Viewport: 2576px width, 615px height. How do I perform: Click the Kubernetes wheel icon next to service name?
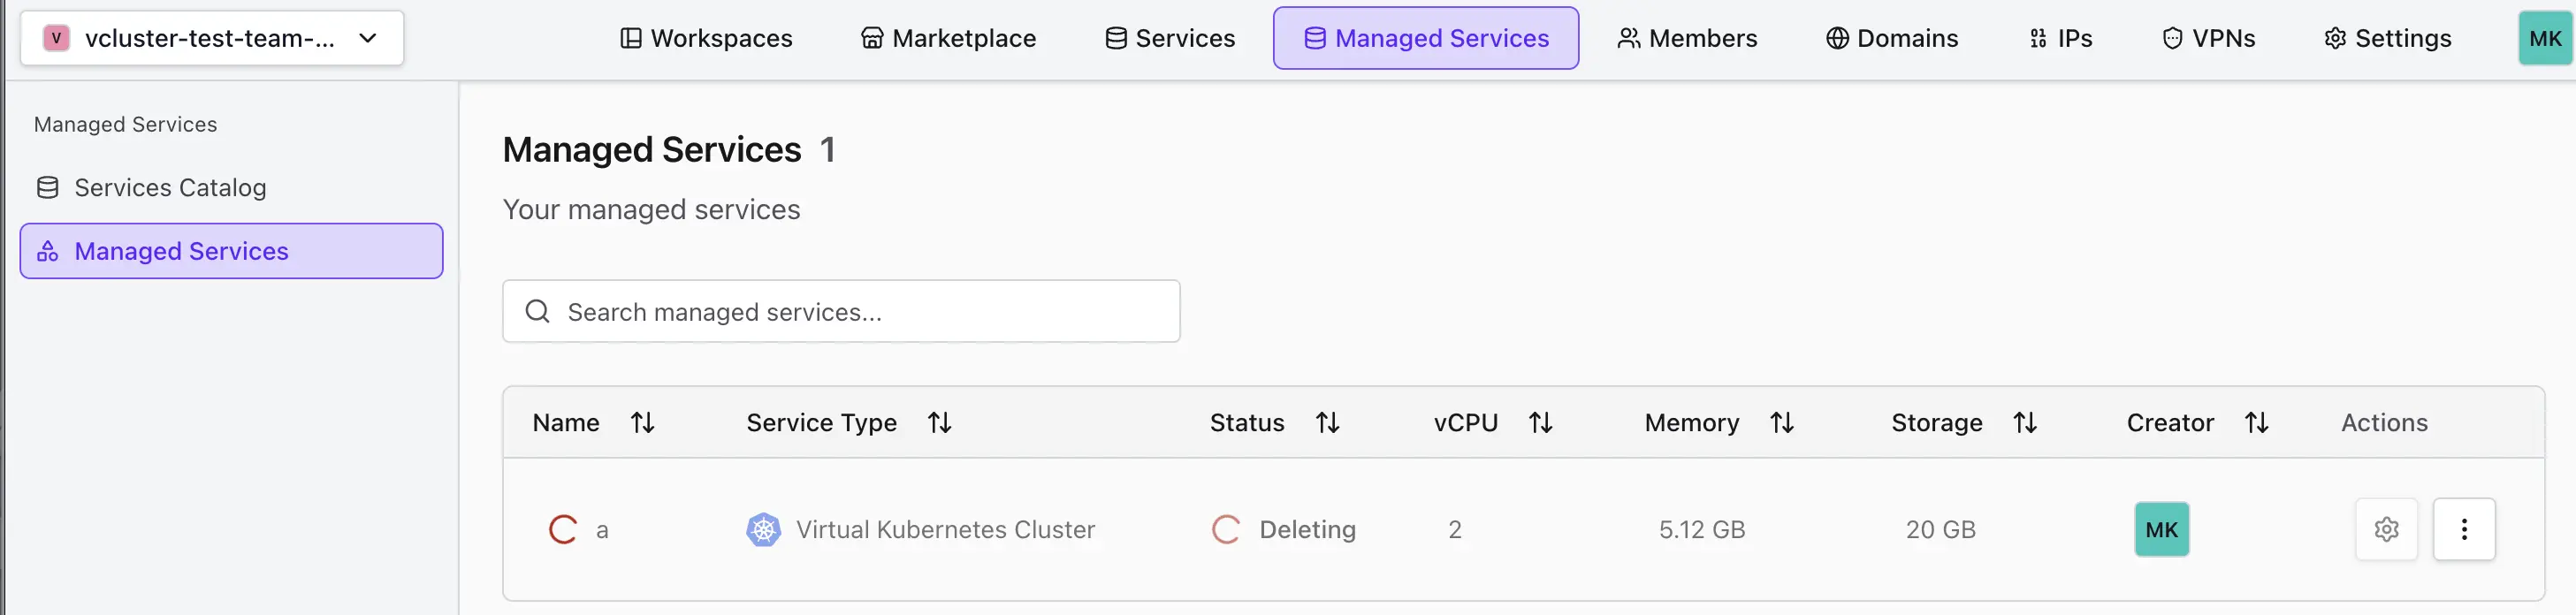click(762, 529)
